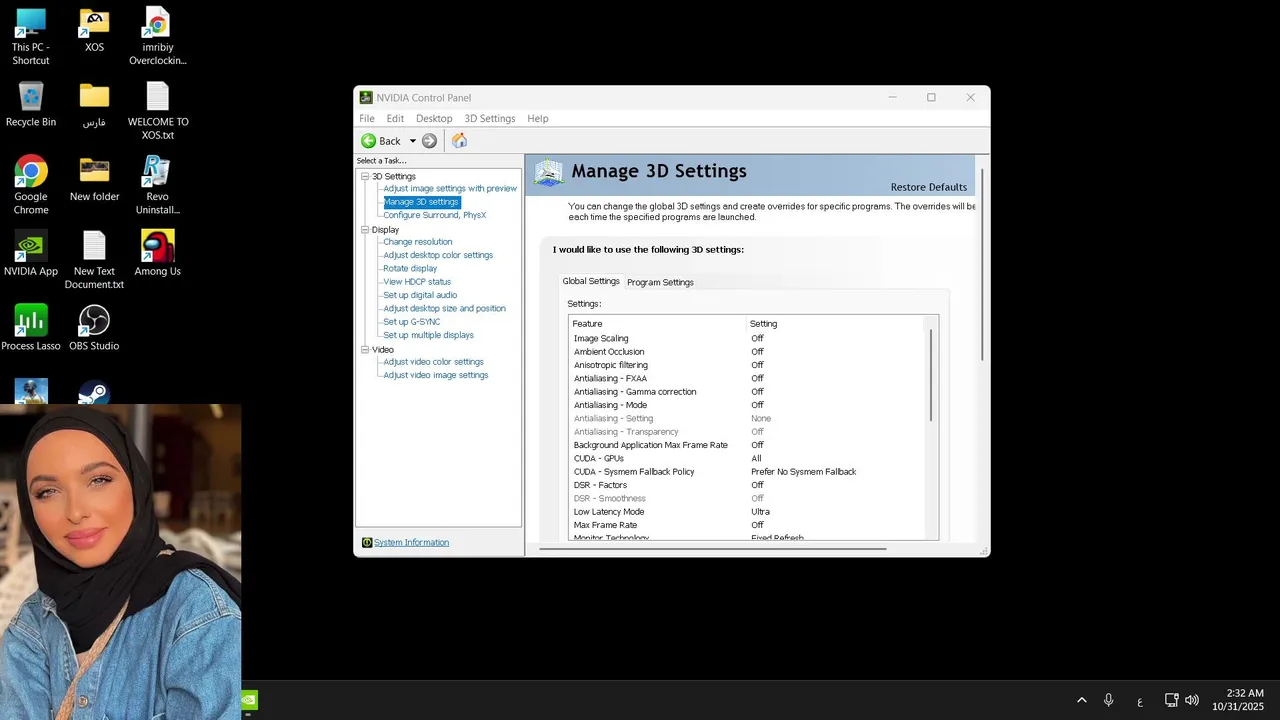Select Adjust desktop color settings
The height and width of the screenshot is (720, 1280).
tap(438, 255)
